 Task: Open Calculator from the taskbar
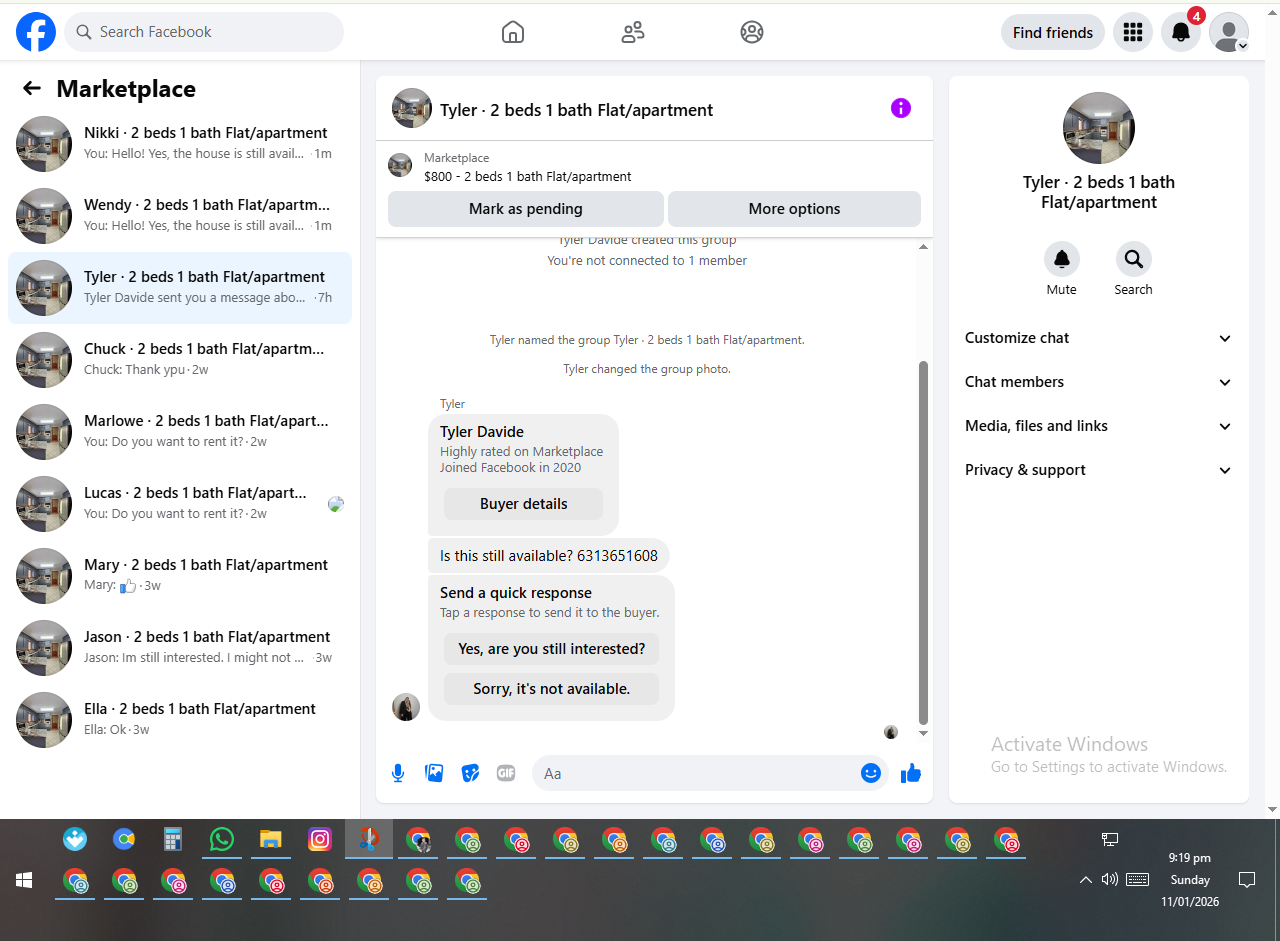173,839
